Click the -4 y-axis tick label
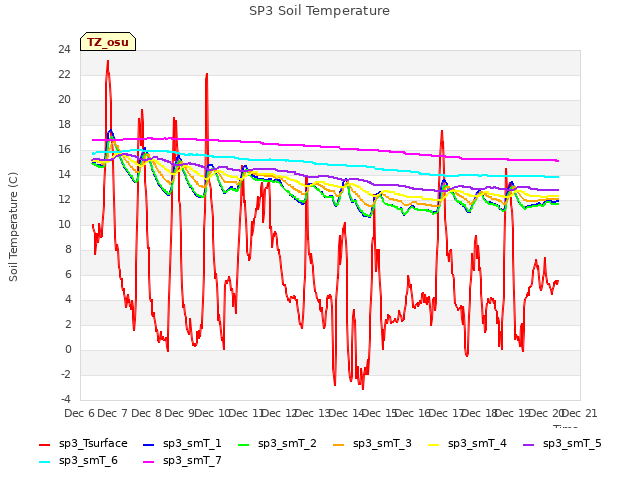Image resolution: width=640 pixels, height=480 pixels. pos(66,400)
